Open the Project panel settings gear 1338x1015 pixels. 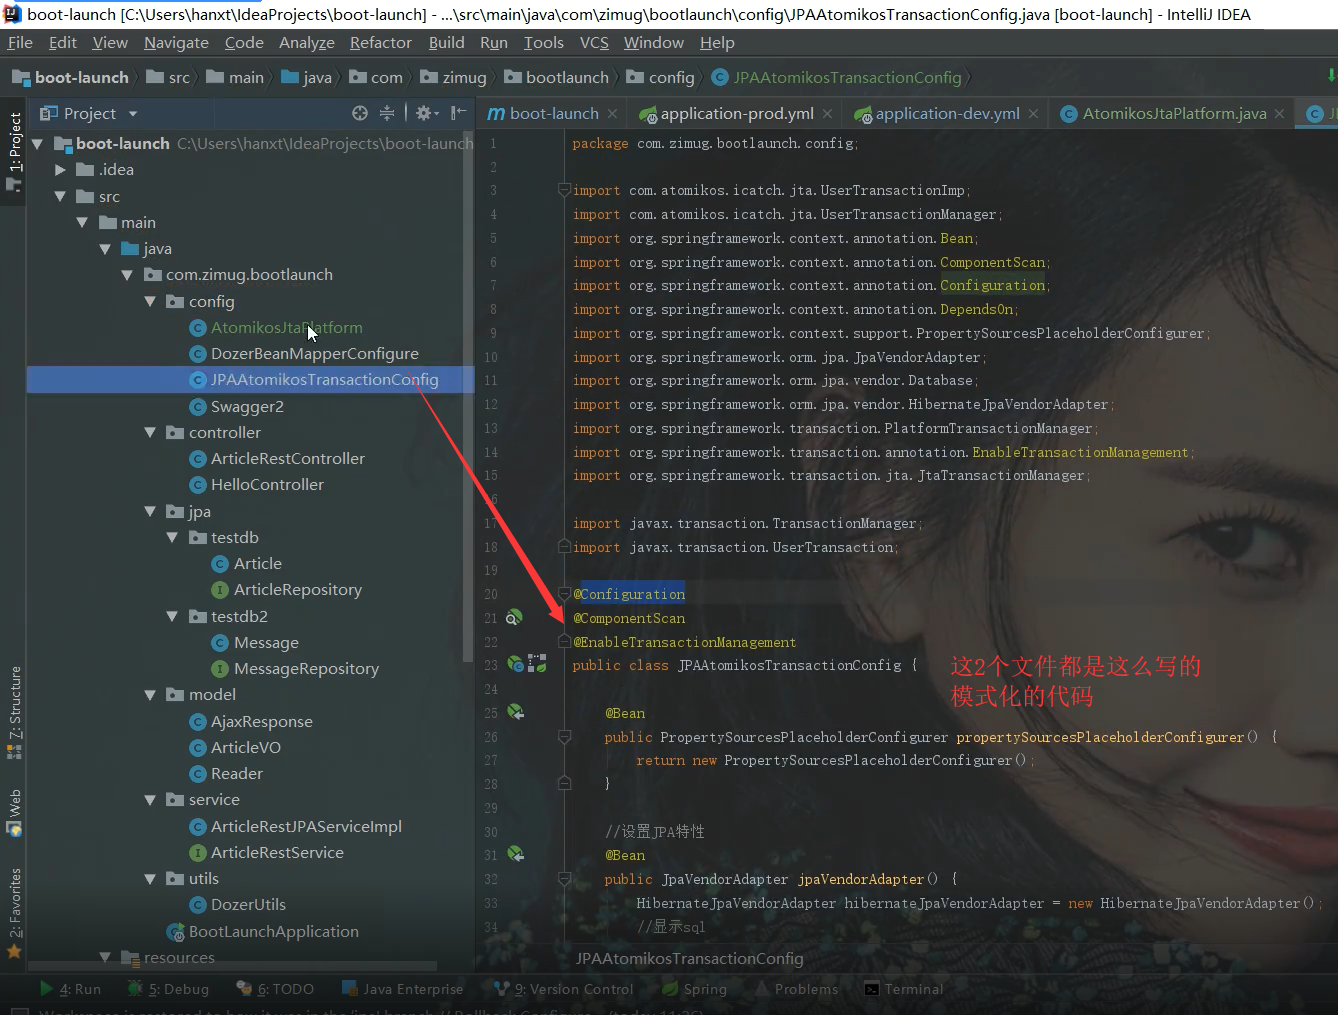pyautogui.click(x=427, y=113)
